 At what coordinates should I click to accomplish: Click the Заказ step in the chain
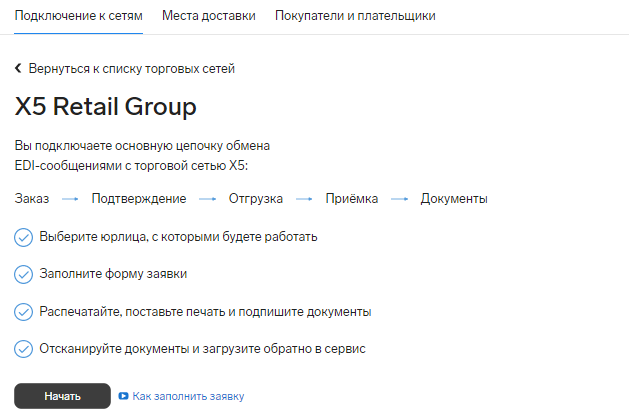point(32,198)
